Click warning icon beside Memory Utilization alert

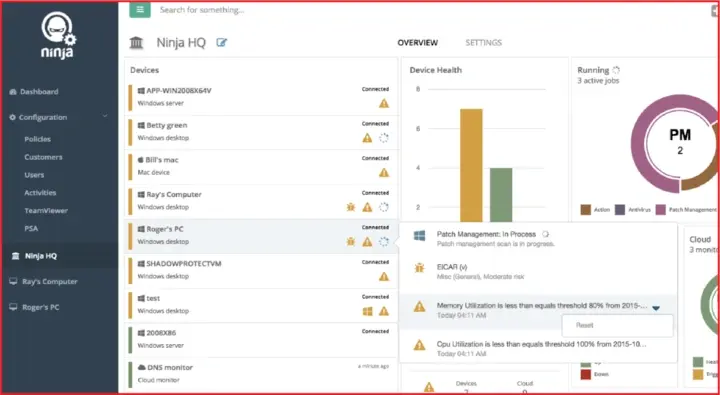click(419, 306)
